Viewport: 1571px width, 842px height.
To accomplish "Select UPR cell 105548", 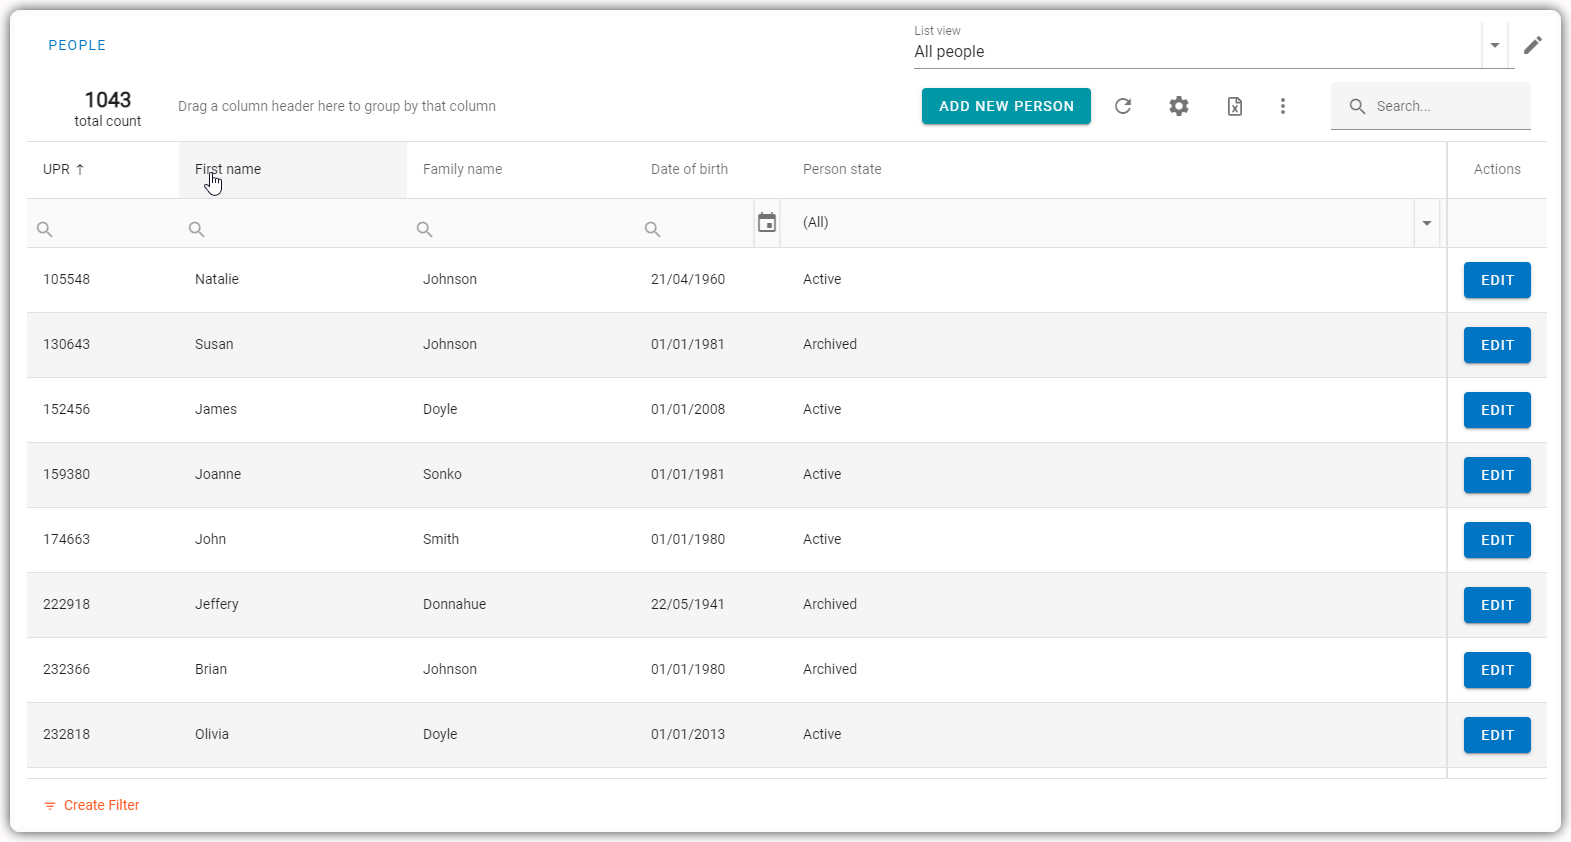I will pos(66,279).
